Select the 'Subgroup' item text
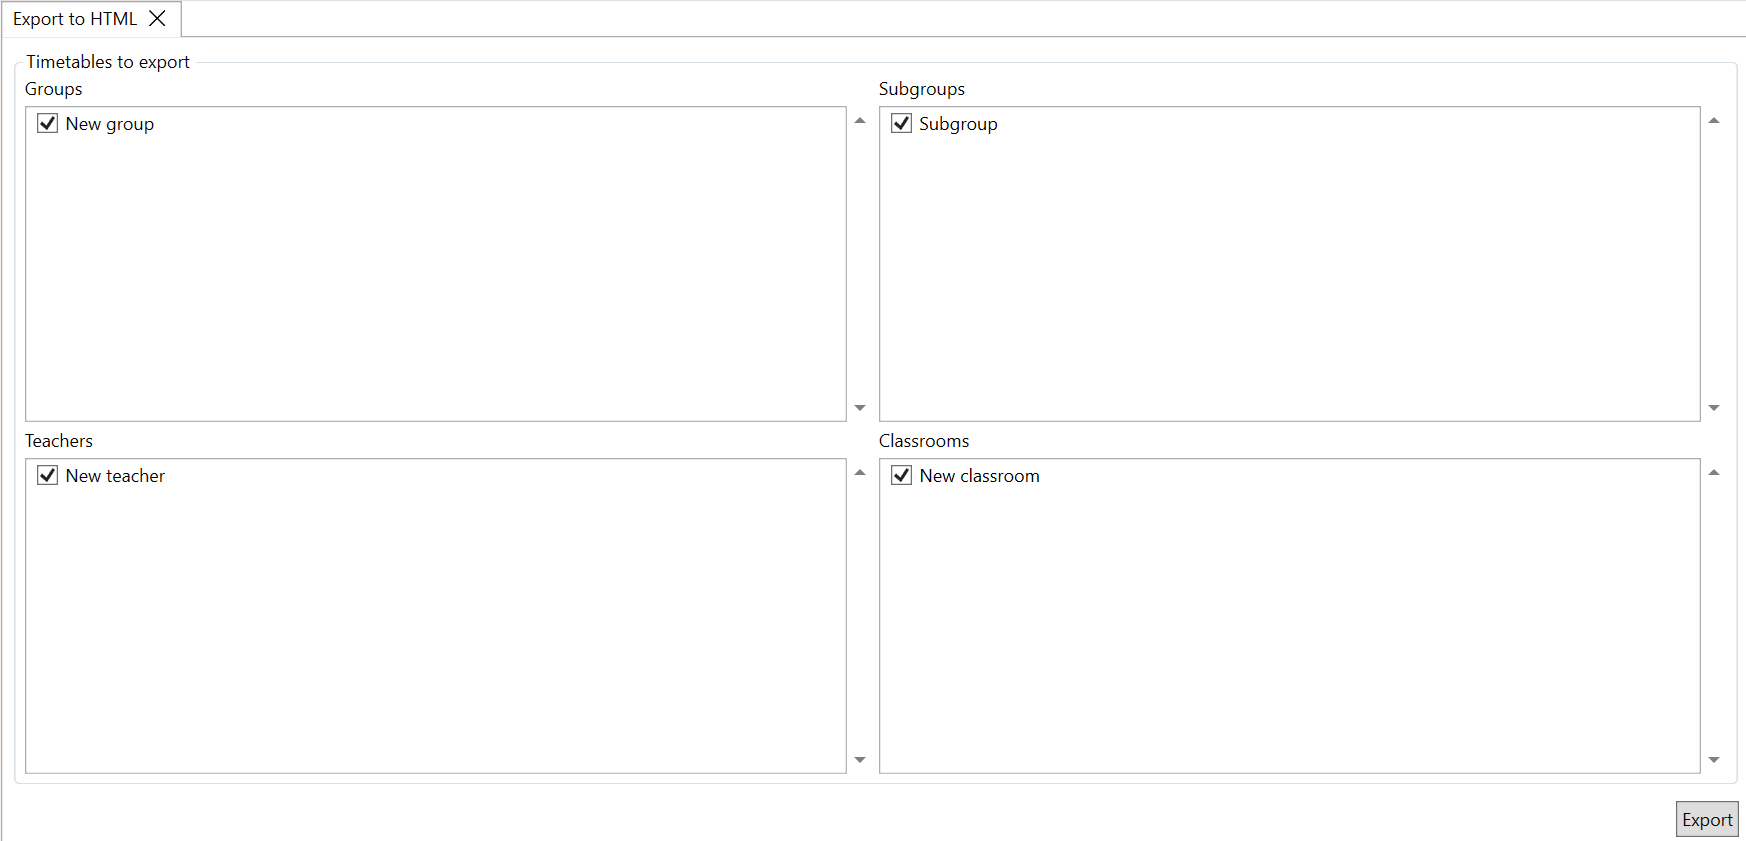 point(958,124)
